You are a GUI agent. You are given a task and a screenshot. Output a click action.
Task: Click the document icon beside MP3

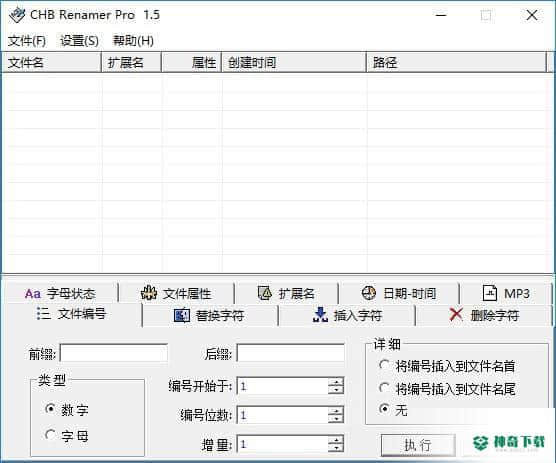coord(490,293)
